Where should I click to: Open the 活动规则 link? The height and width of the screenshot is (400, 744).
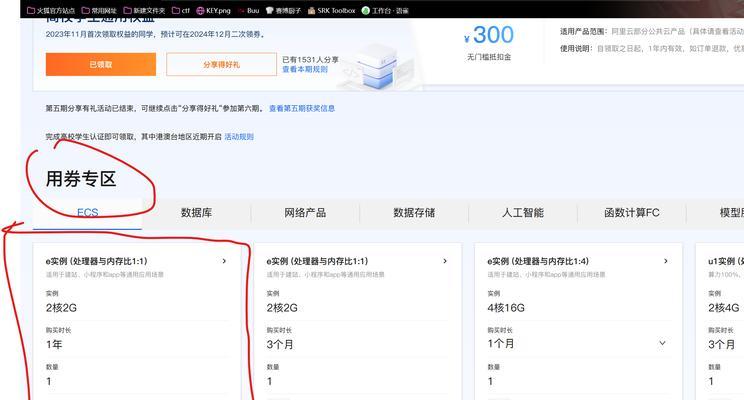click(x=239, y=137)
